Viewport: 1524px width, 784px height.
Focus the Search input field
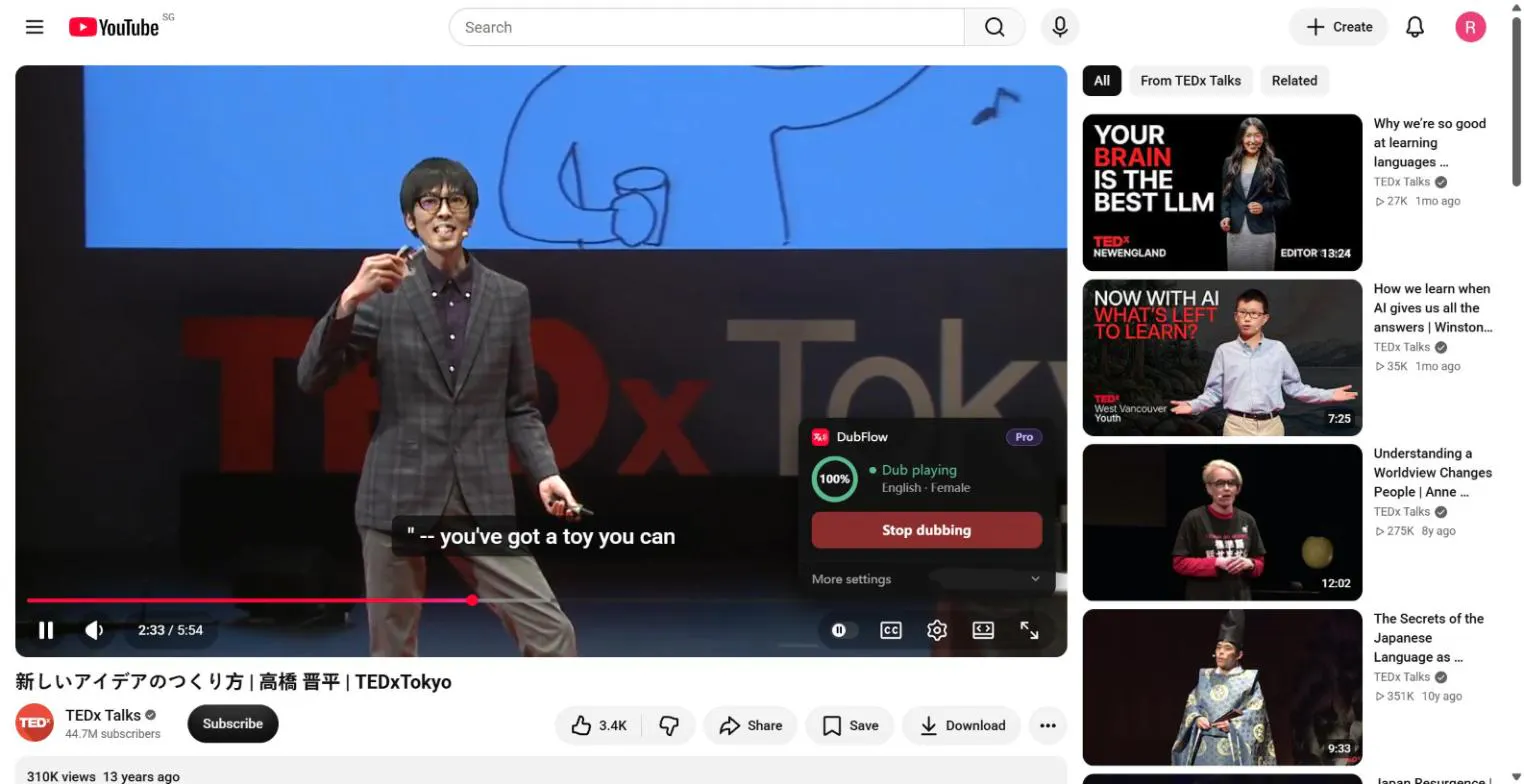(706, 27)
